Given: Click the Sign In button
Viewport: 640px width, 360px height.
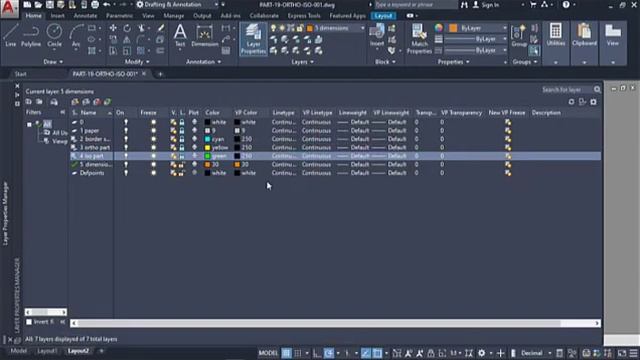Looking at the screenshot, I should (486, 4).
